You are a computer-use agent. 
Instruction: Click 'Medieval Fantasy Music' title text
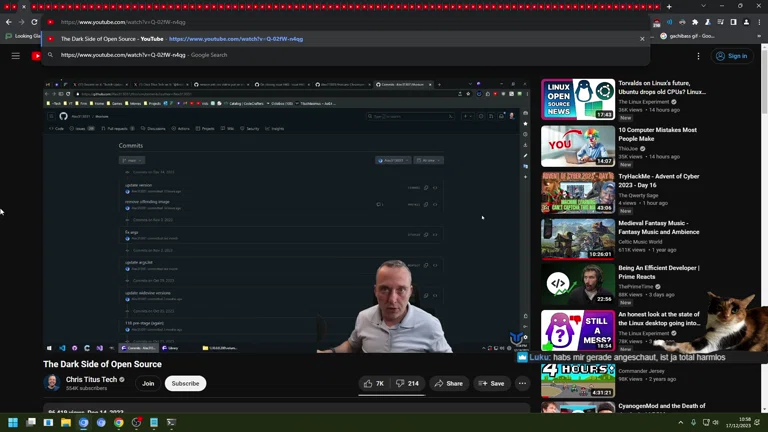coord(659,228)
